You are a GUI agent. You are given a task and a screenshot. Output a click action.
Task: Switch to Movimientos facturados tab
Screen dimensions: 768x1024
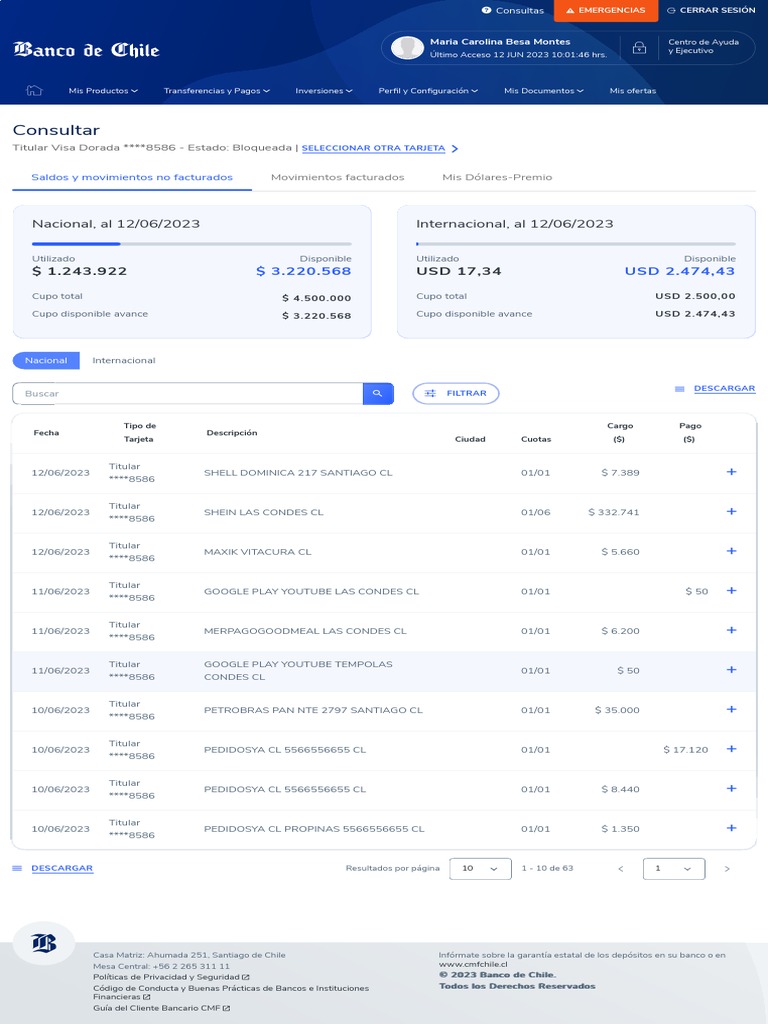[338, 177]
